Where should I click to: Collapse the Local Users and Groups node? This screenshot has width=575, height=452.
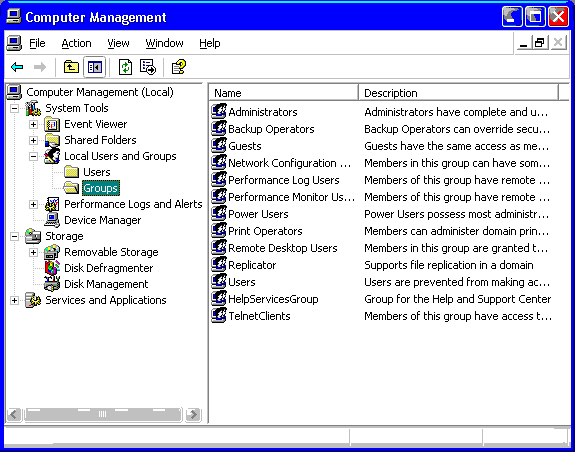tap(33, 157)
